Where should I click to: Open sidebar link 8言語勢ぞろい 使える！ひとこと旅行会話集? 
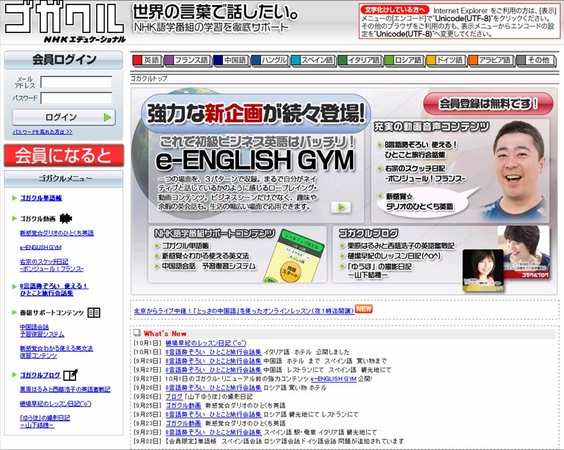pos(54,290)
